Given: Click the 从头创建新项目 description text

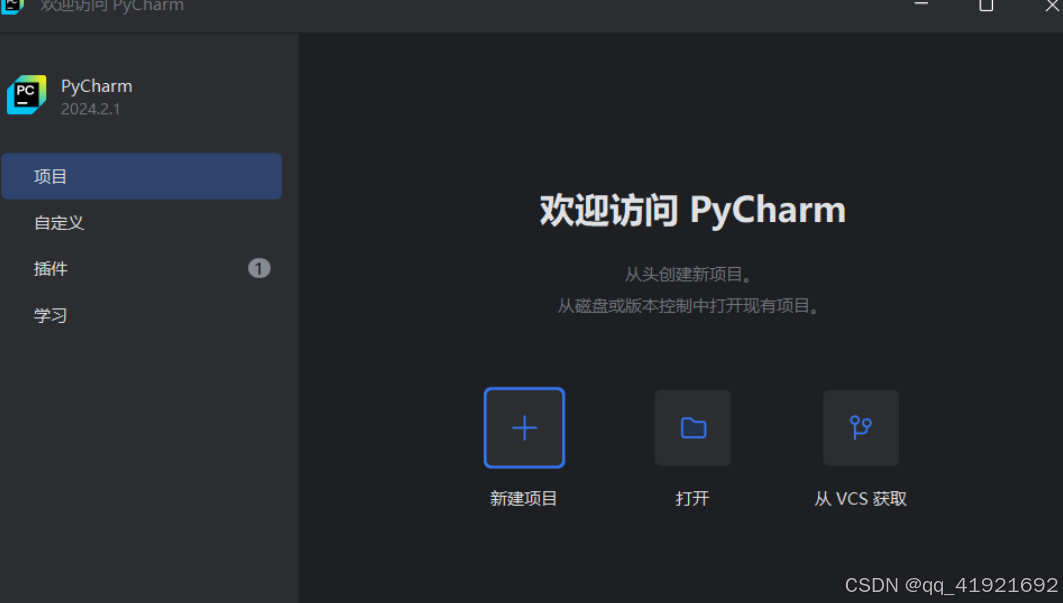Looking at the screenshot, I should coord(688,274).
